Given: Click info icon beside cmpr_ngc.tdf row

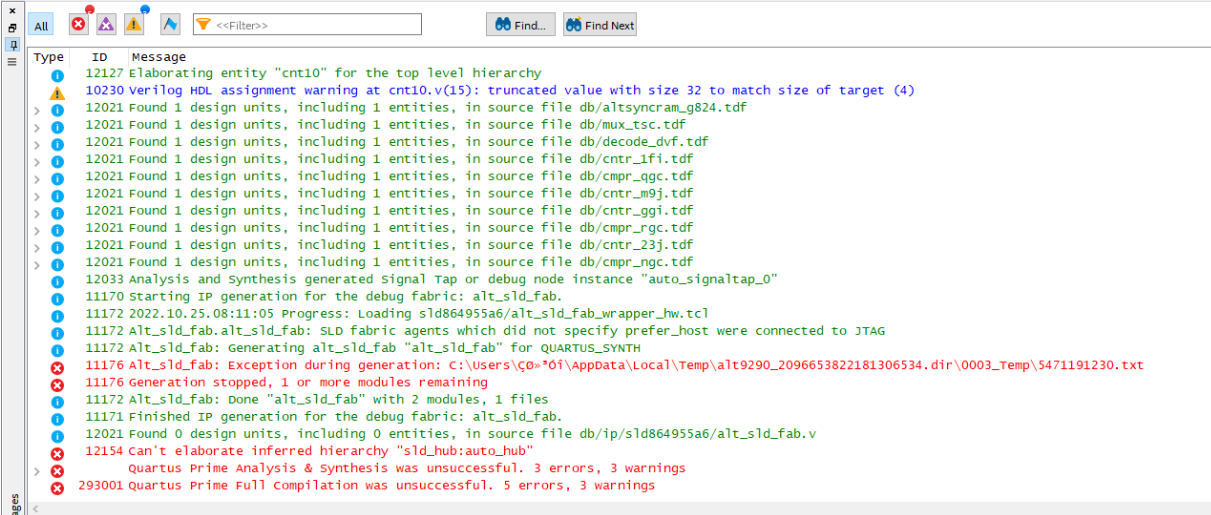Looking at the screenshot, I should [57, 263].
